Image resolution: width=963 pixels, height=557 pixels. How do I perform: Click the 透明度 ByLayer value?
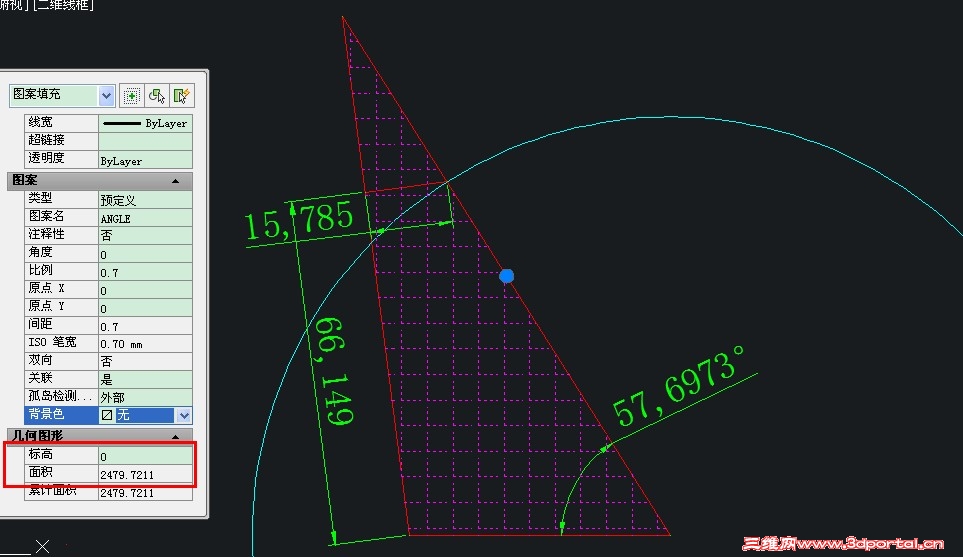pos(146,159)
